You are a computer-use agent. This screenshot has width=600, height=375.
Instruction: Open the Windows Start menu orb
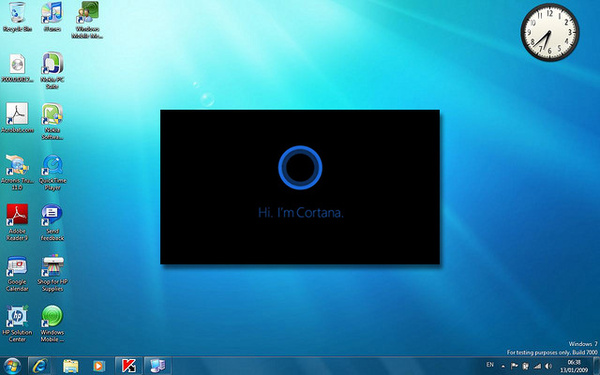point(12,366)
